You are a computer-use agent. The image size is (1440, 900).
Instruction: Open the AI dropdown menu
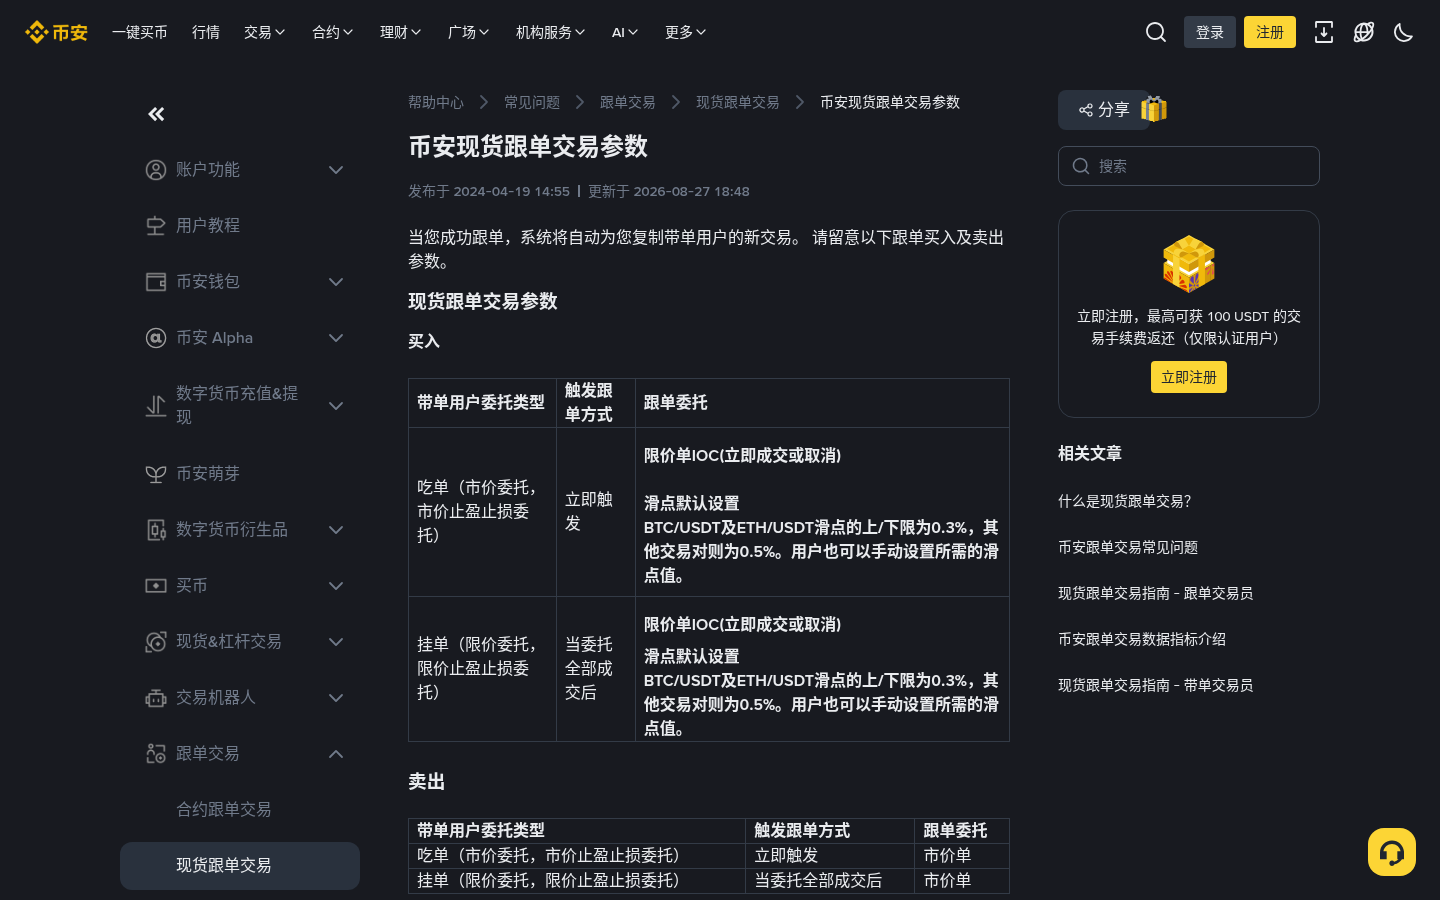click(625, 32)
